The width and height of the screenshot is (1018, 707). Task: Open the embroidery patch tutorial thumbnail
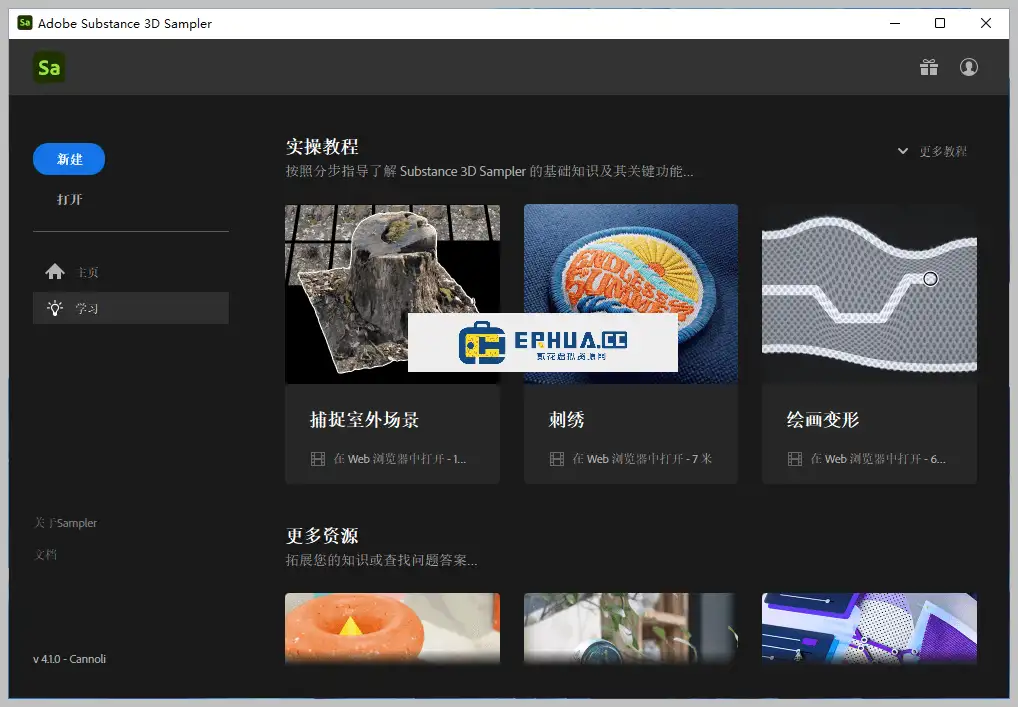click(x=630, y=270)
